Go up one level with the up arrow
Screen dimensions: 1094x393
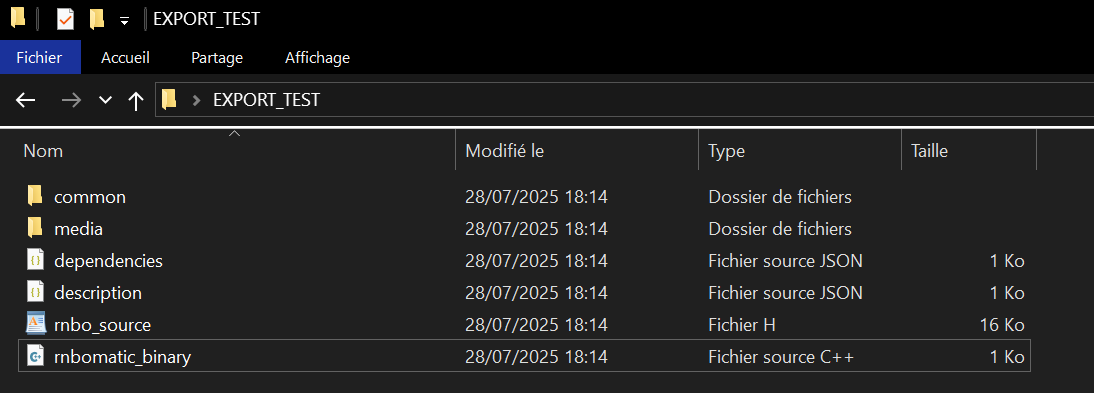click(135, 101)
